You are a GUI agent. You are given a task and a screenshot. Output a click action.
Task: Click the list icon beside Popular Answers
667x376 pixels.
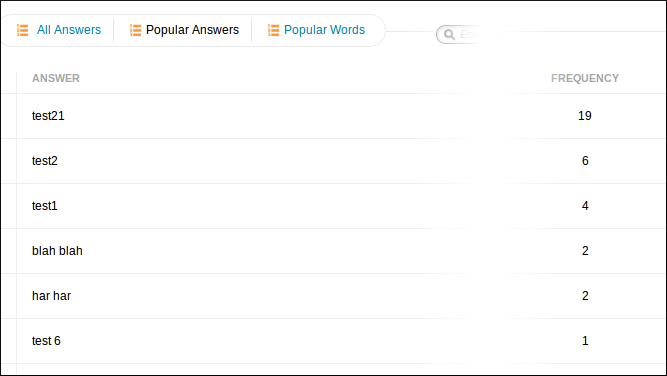tap(135, 30)
